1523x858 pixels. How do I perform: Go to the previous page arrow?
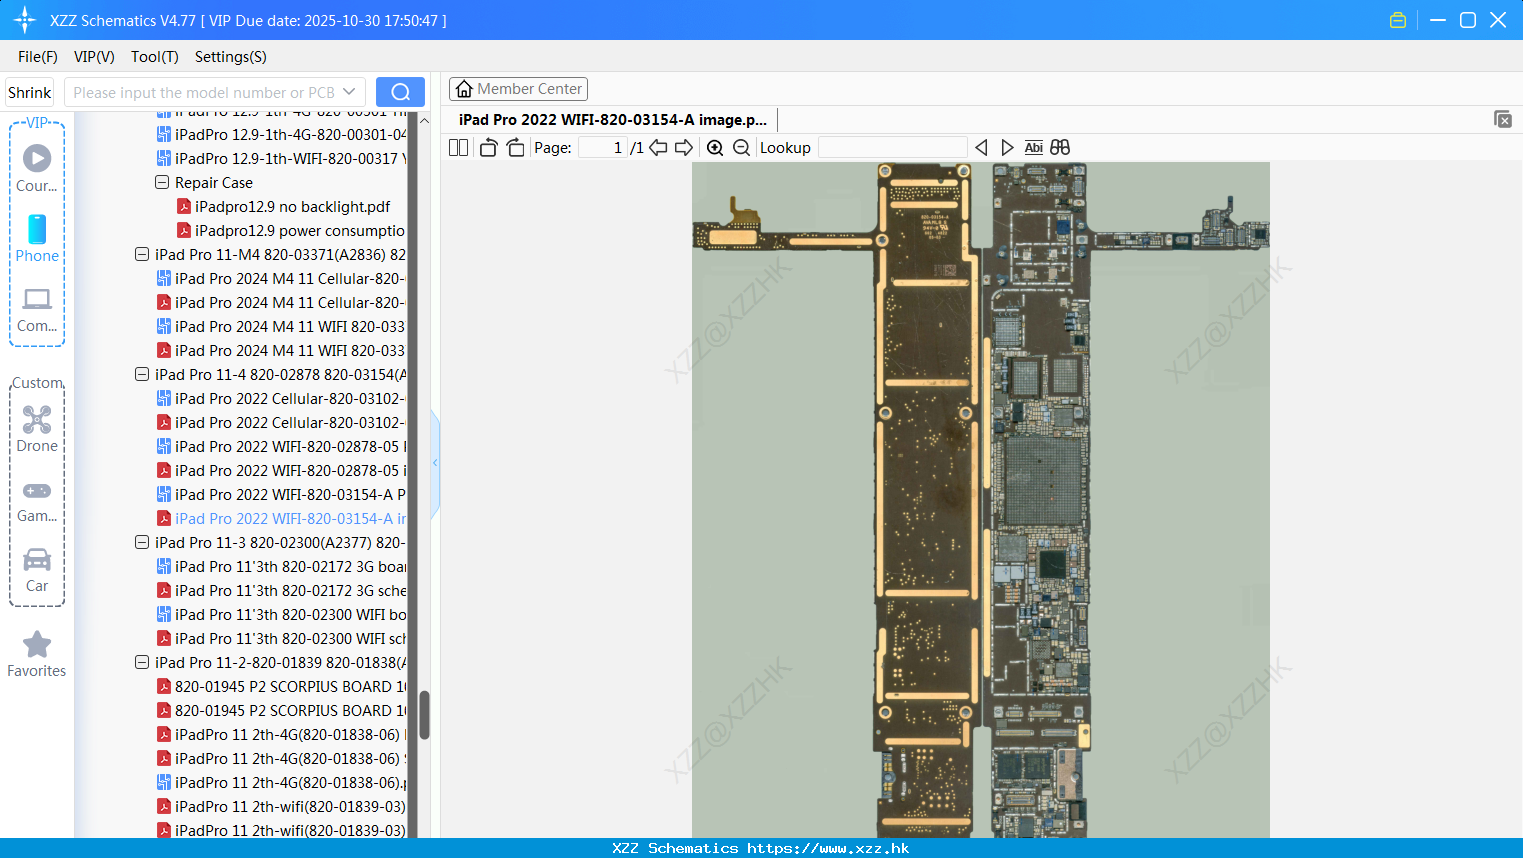click(x=658, y=147)
